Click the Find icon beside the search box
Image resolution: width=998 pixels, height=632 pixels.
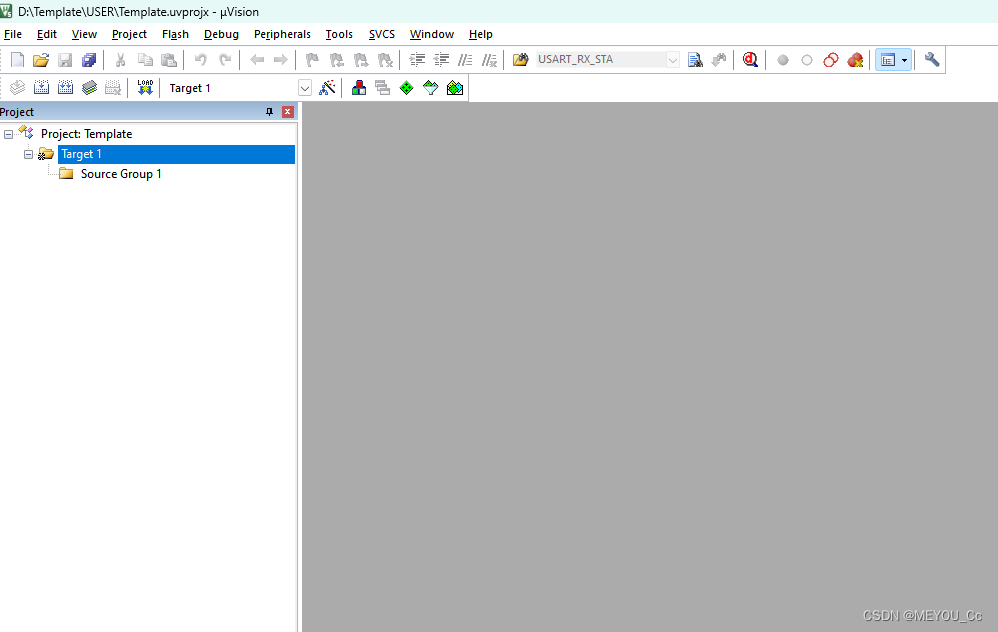coord(695,60)
